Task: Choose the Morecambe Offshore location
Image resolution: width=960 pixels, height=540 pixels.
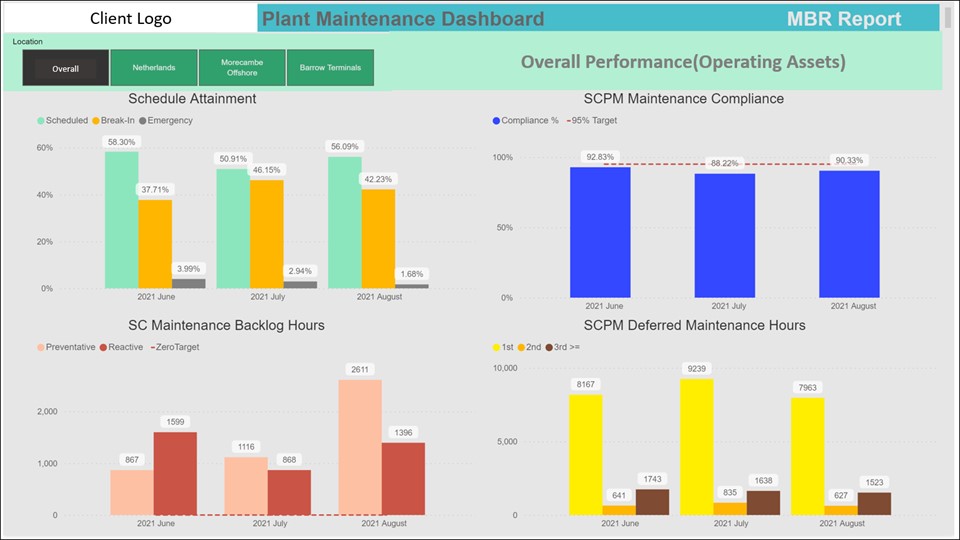Action: click(242, 68)
